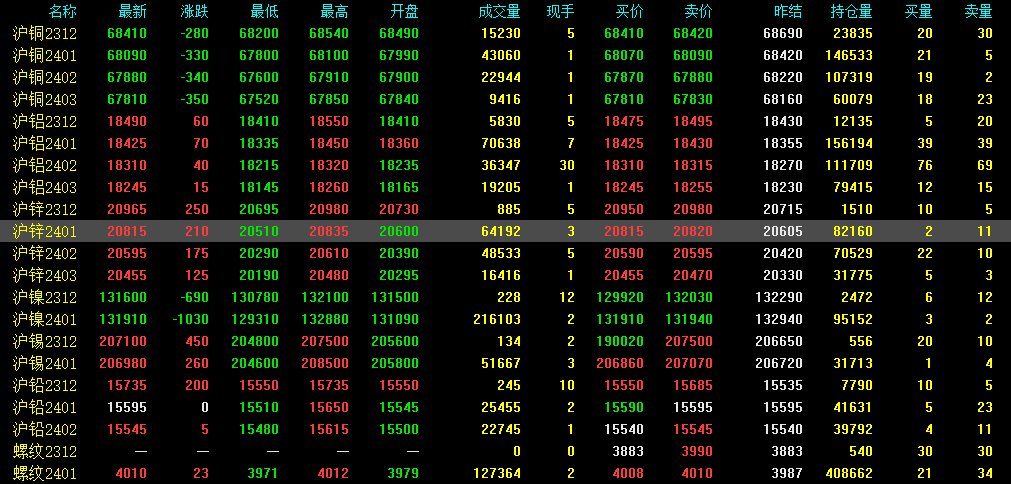Click 沪铝2403 latest price 18245
1011x484 pixels.
tap(128, 188)
